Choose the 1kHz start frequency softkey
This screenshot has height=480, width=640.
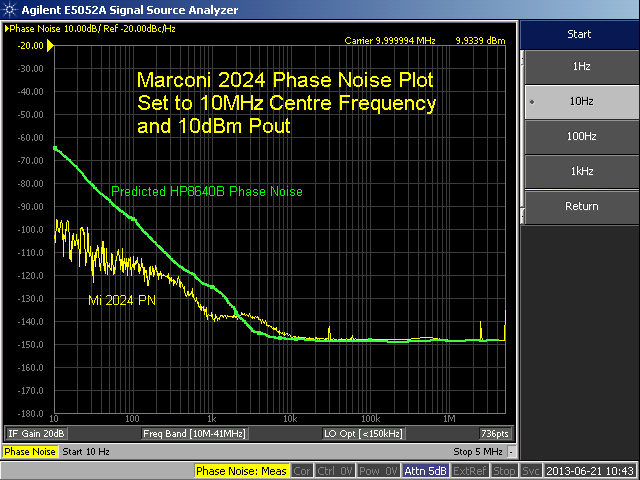click(582, 171)
